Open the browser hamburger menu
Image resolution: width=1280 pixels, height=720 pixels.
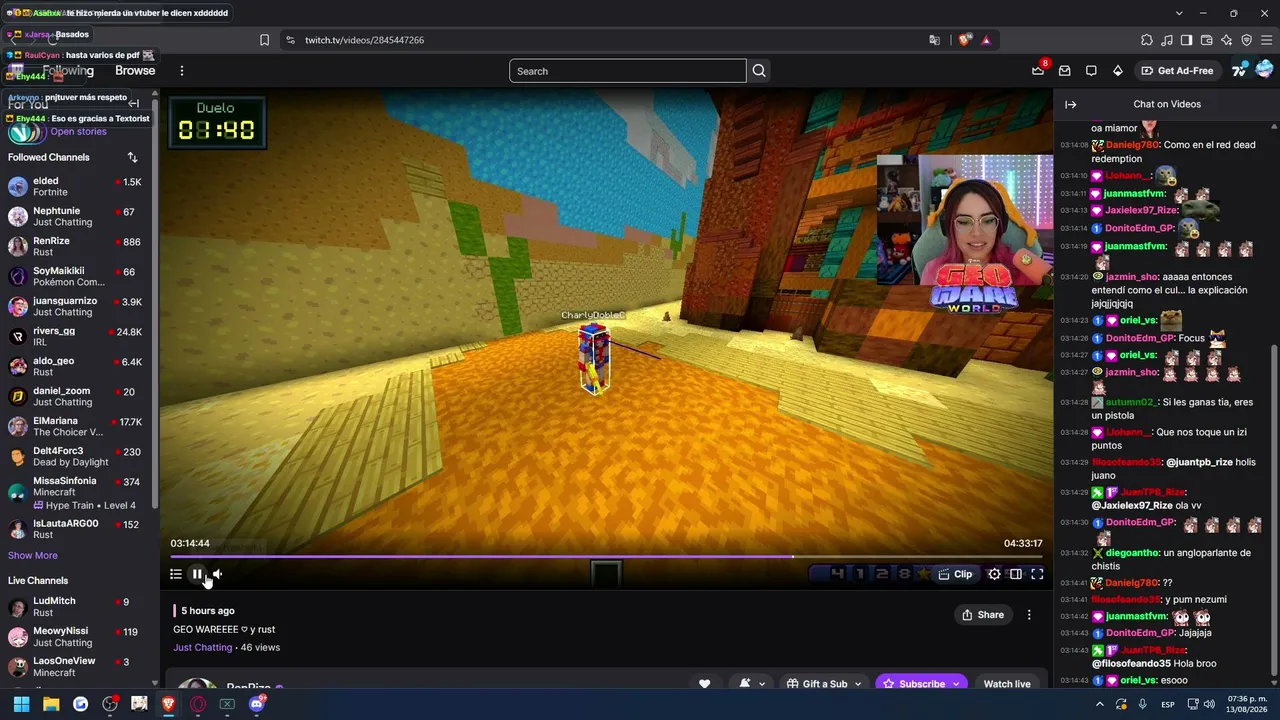pos(1267,40)
